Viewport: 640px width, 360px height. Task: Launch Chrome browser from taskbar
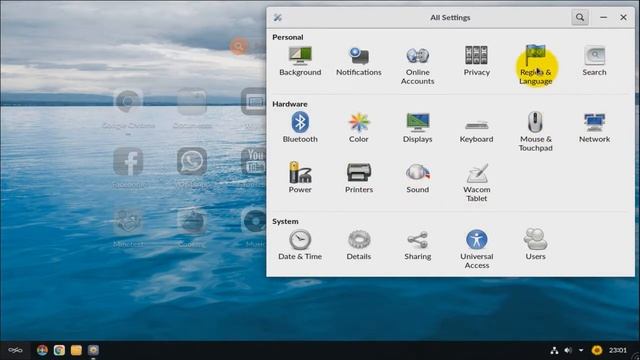click(x=59, y=350)
